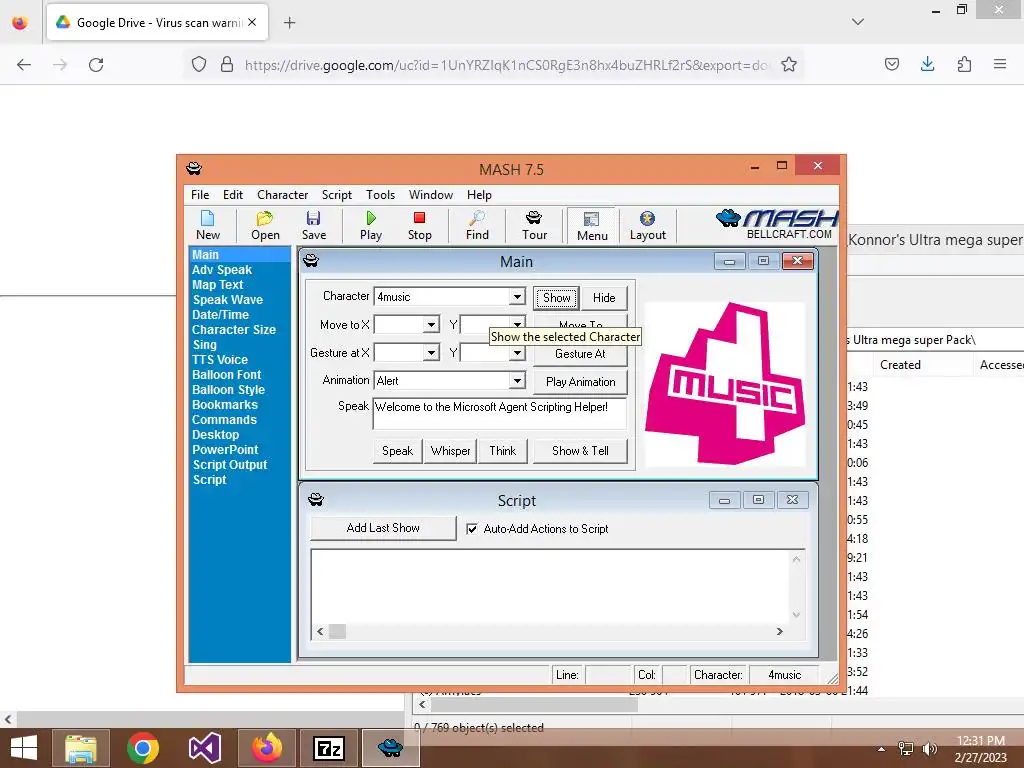Open the Tools menu
The image size is (1024, 768).
coord(380,195)
